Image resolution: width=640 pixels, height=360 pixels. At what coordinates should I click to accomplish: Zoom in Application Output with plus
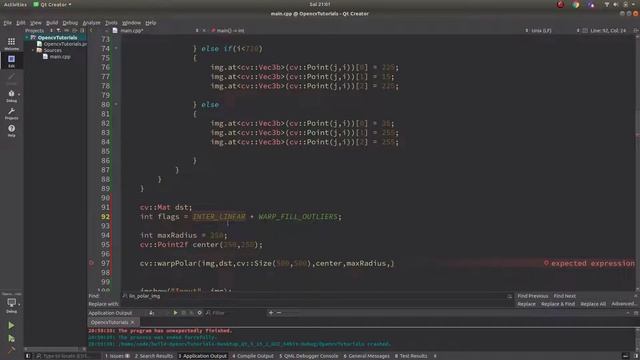[271, 313]
